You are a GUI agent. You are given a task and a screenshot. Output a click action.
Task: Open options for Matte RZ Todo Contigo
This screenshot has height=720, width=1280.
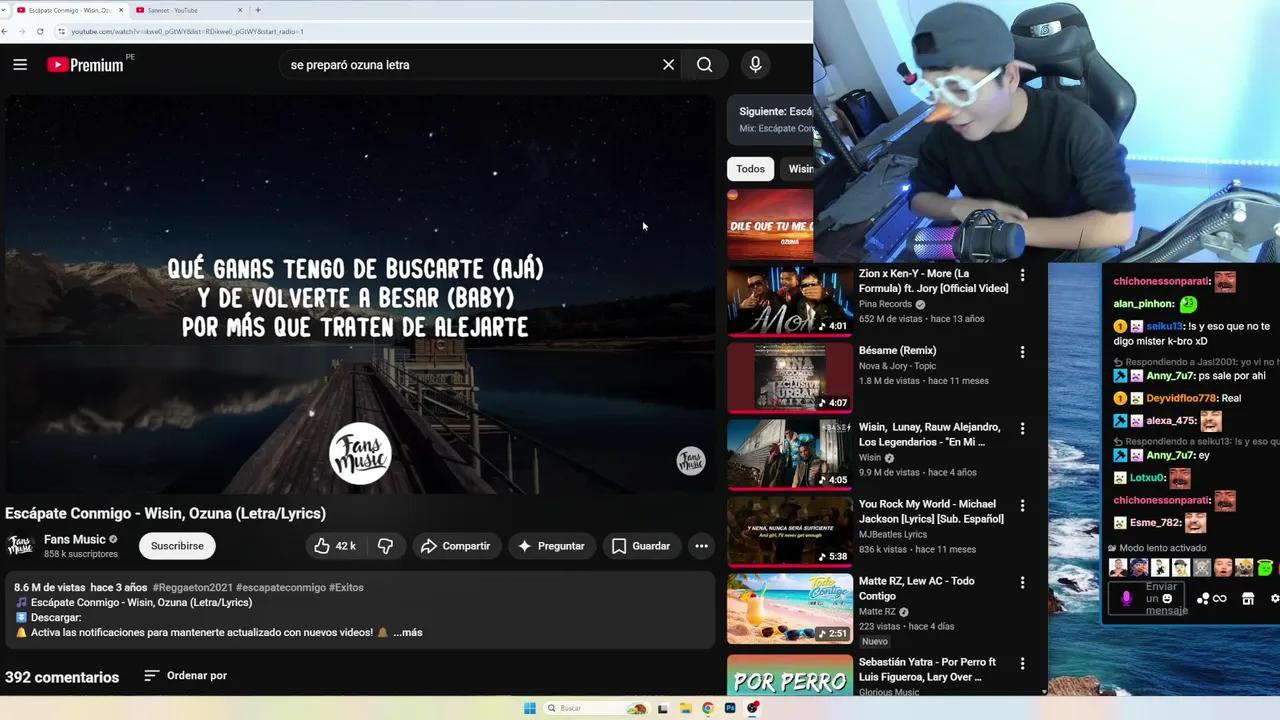tap(1022, 583)
